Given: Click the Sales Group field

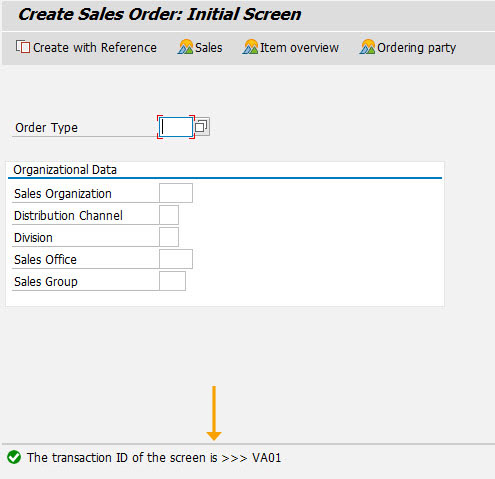Looking at the screenshot, I should 172,281.
